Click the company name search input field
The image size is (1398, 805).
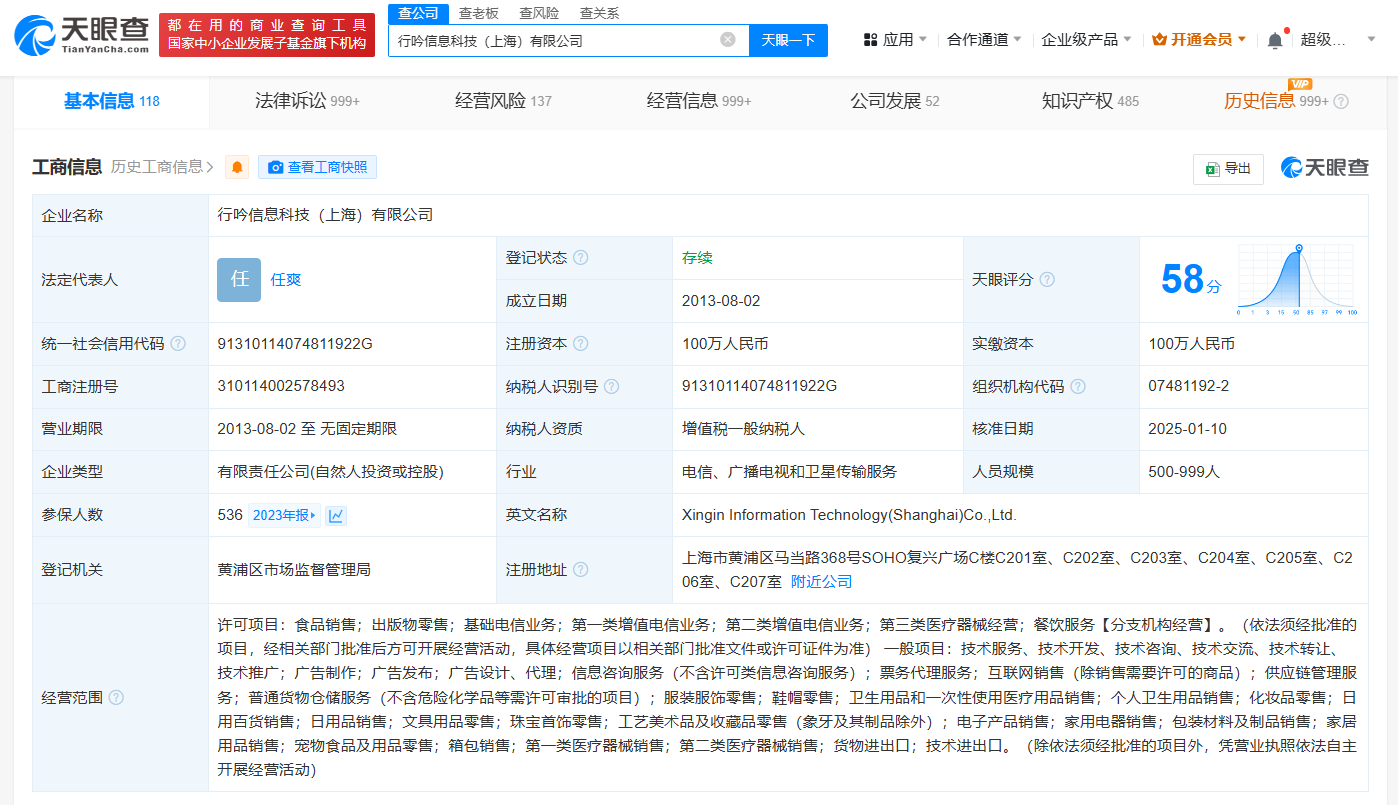click(550, 40)
